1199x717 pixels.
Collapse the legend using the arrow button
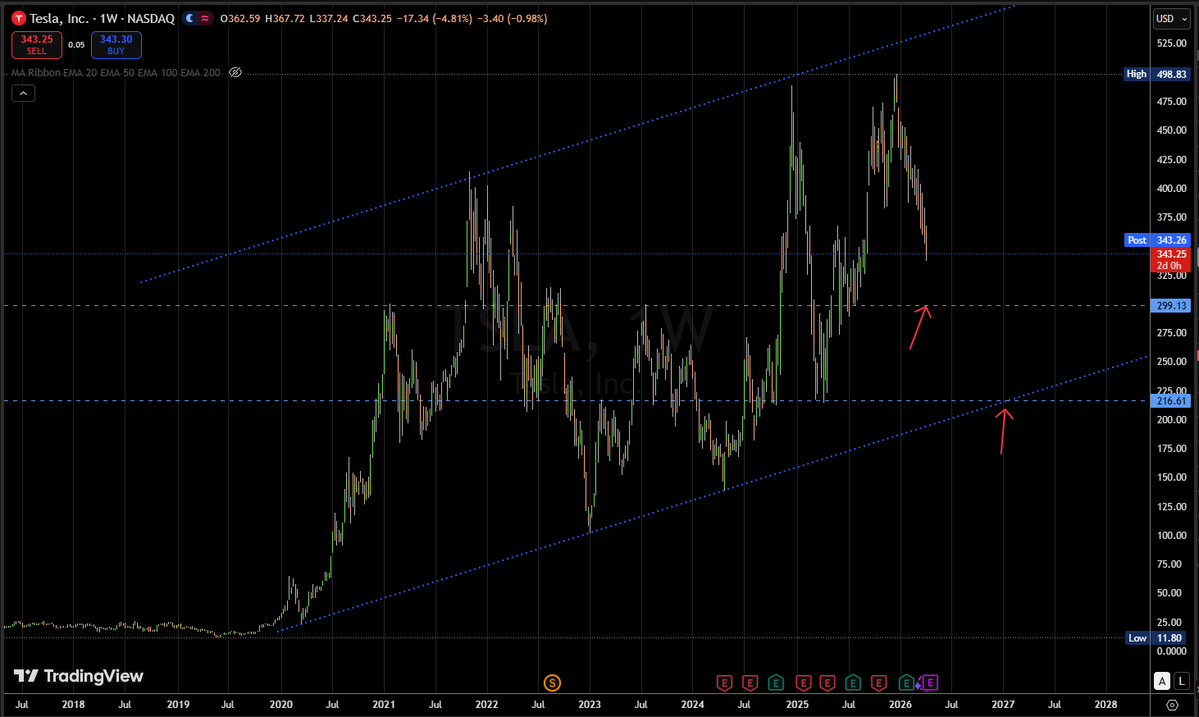[x=22, y=92]
